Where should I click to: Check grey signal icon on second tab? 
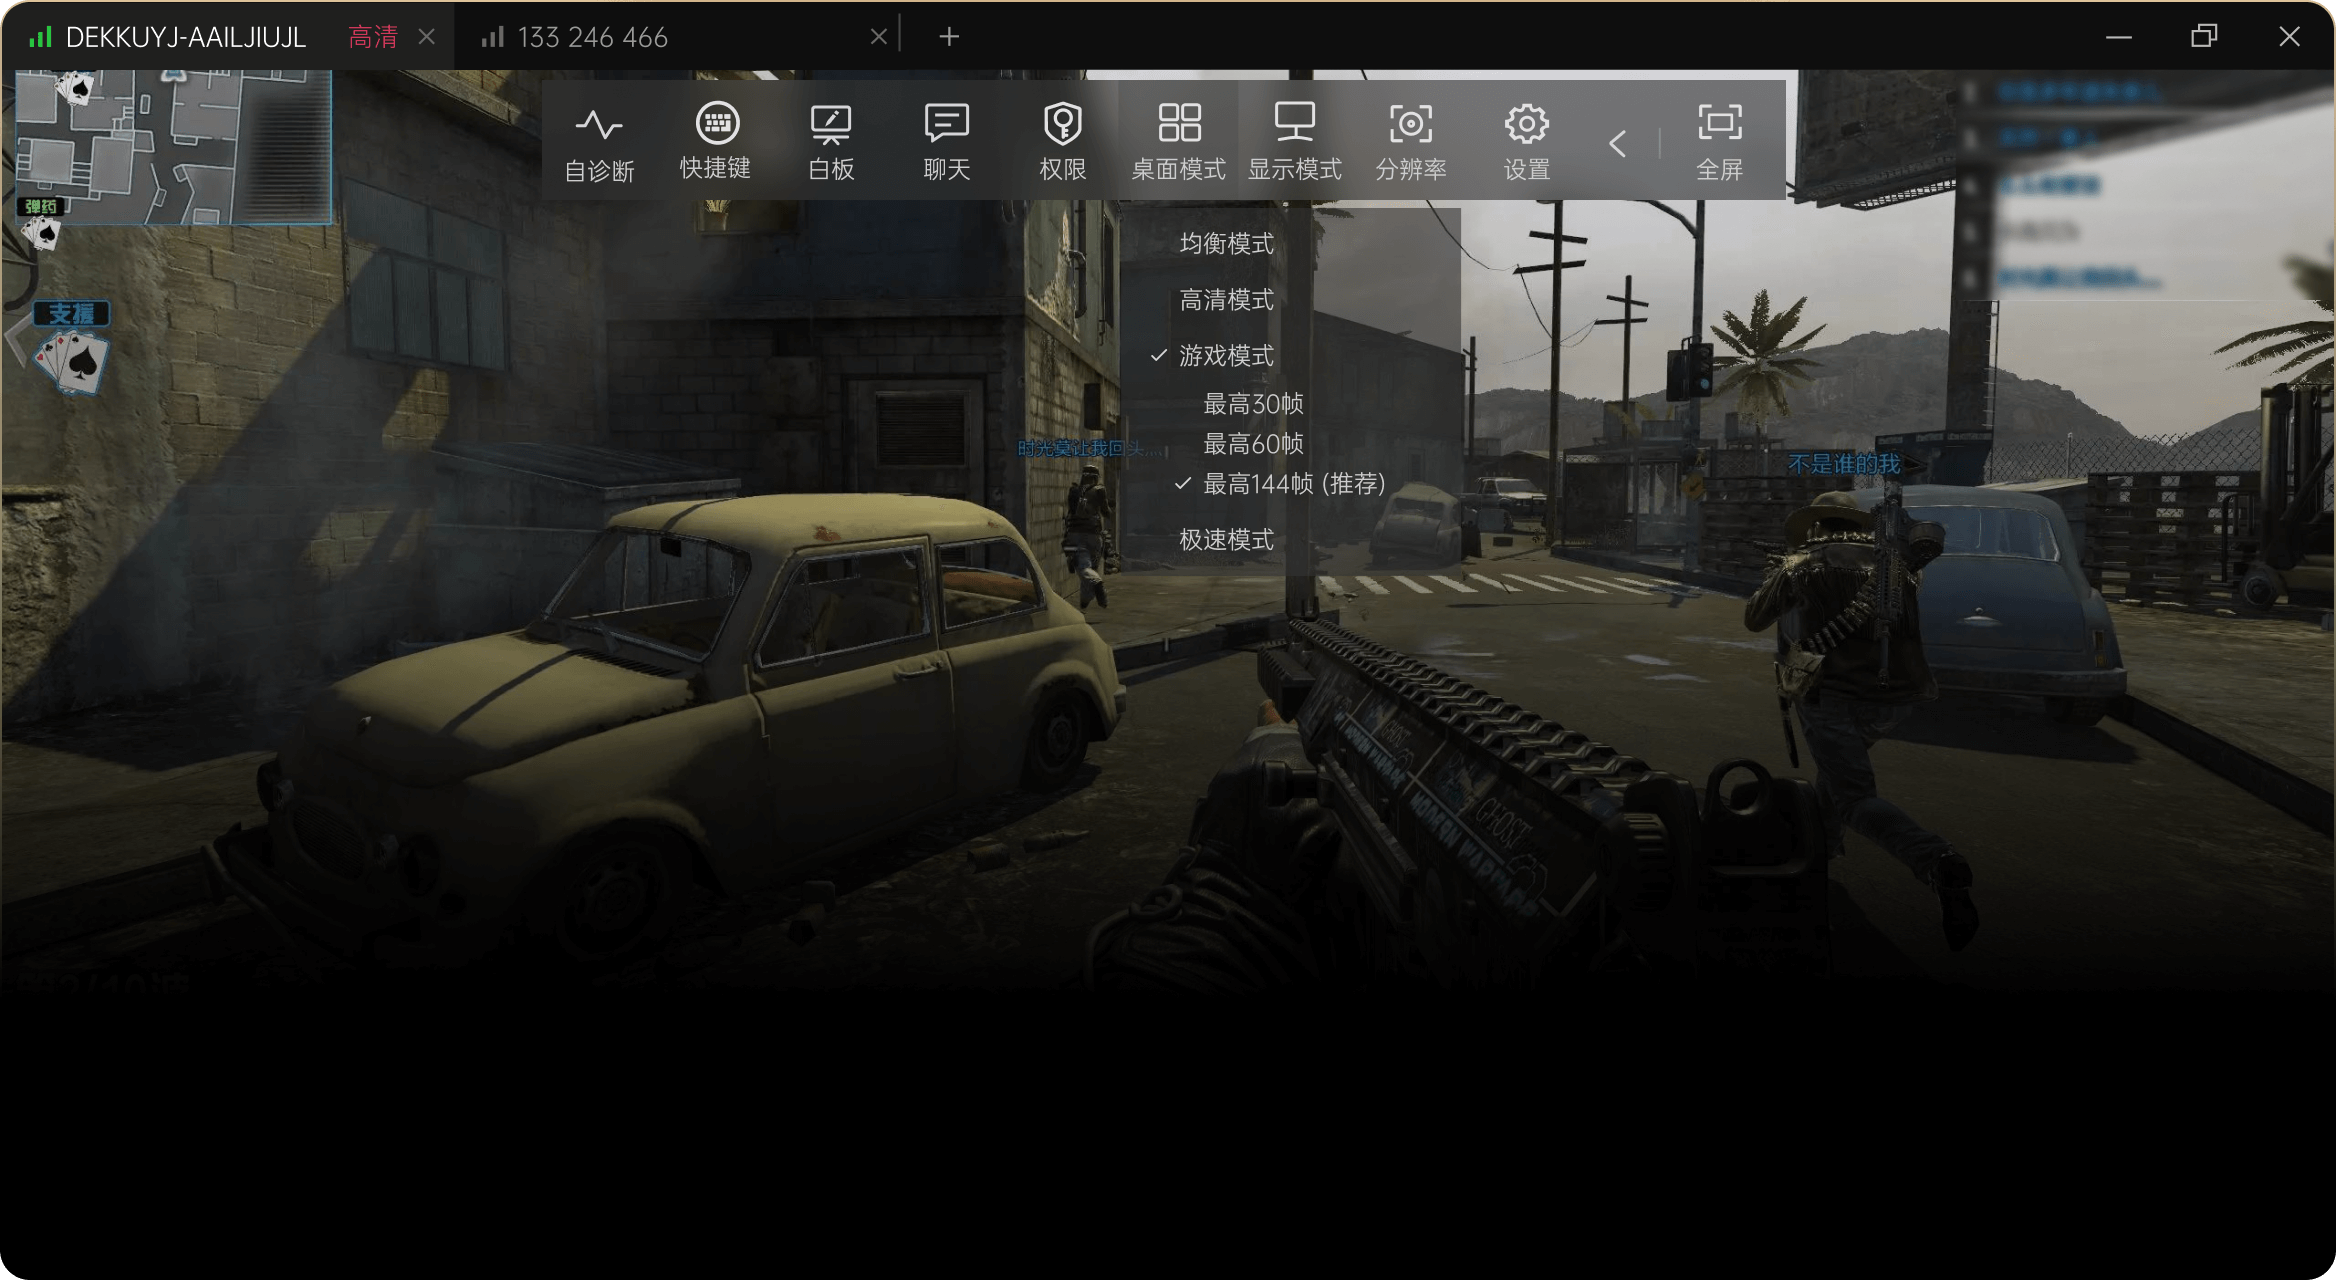click(x=492, y=37)
